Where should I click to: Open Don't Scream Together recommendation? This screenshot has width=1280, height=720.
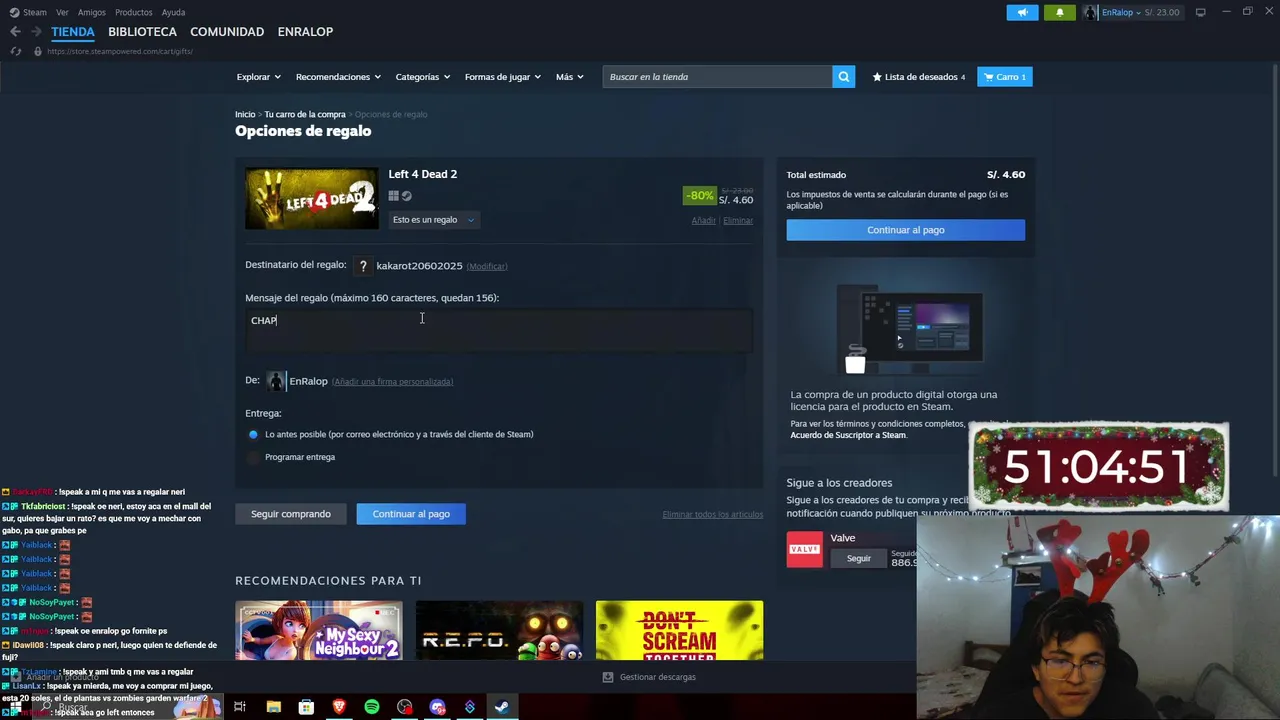(679, 630)
